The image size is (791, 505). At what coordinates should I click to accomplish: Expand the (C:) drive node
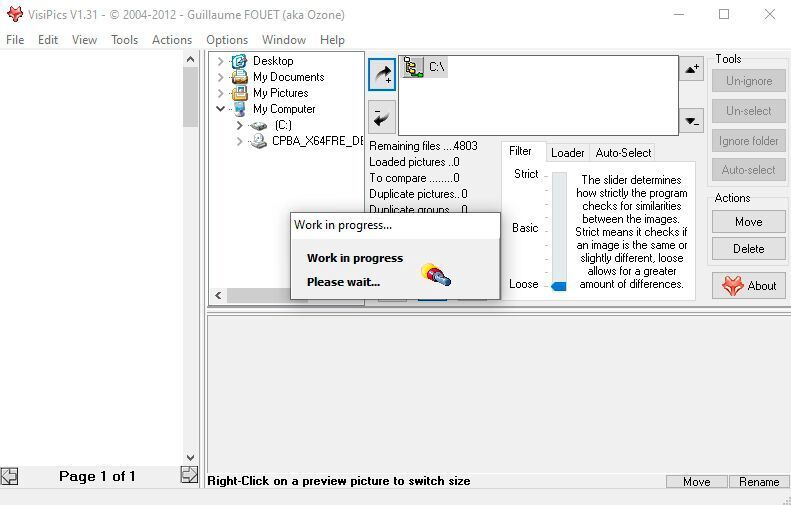(x=240, y=125)
